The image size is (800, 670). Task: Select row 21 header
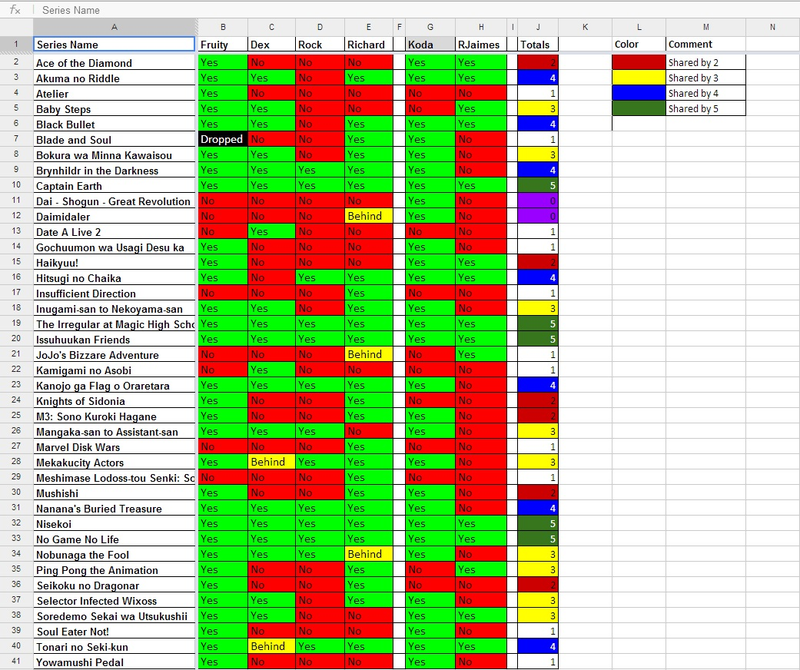pyautogui.click(x=16, y=354)
